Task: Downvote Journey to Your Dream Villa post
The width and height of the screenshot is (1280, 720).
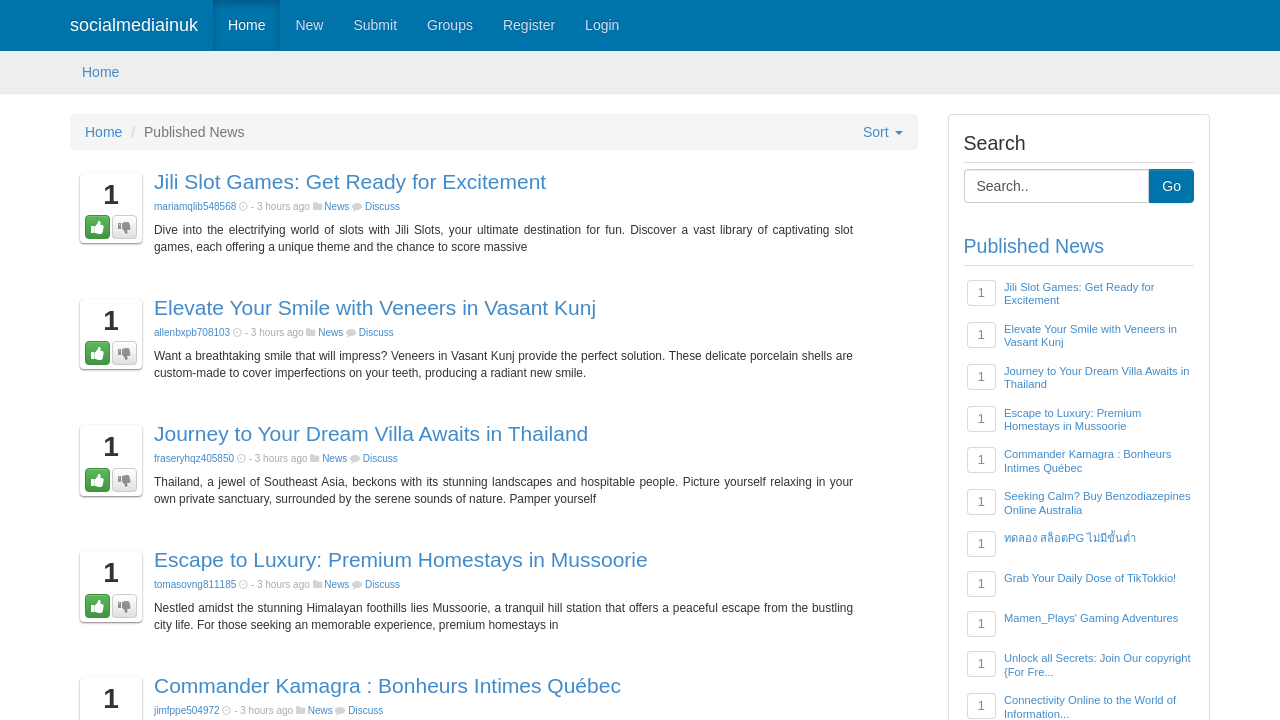Action: pos(124,480)
